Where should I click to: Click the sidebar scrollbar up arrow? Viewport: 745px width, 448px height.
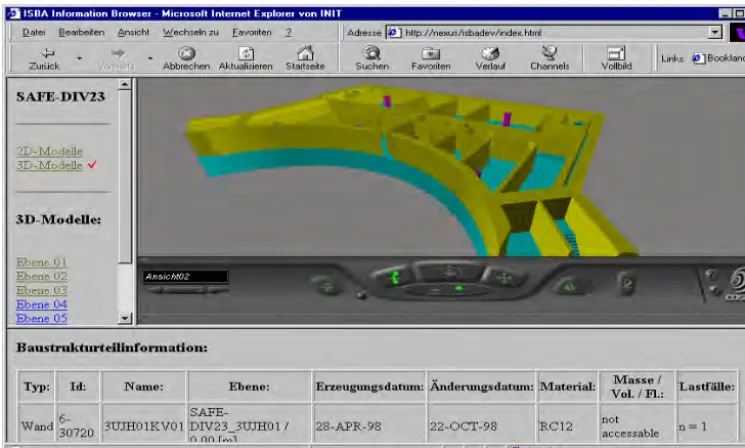[124, 85]
